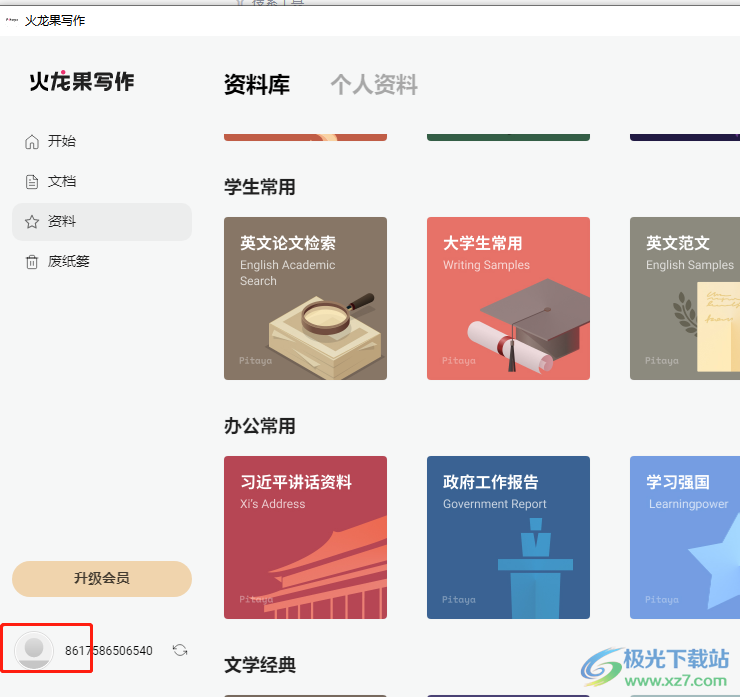Click the 文学经典 section heading

(260, 665)
